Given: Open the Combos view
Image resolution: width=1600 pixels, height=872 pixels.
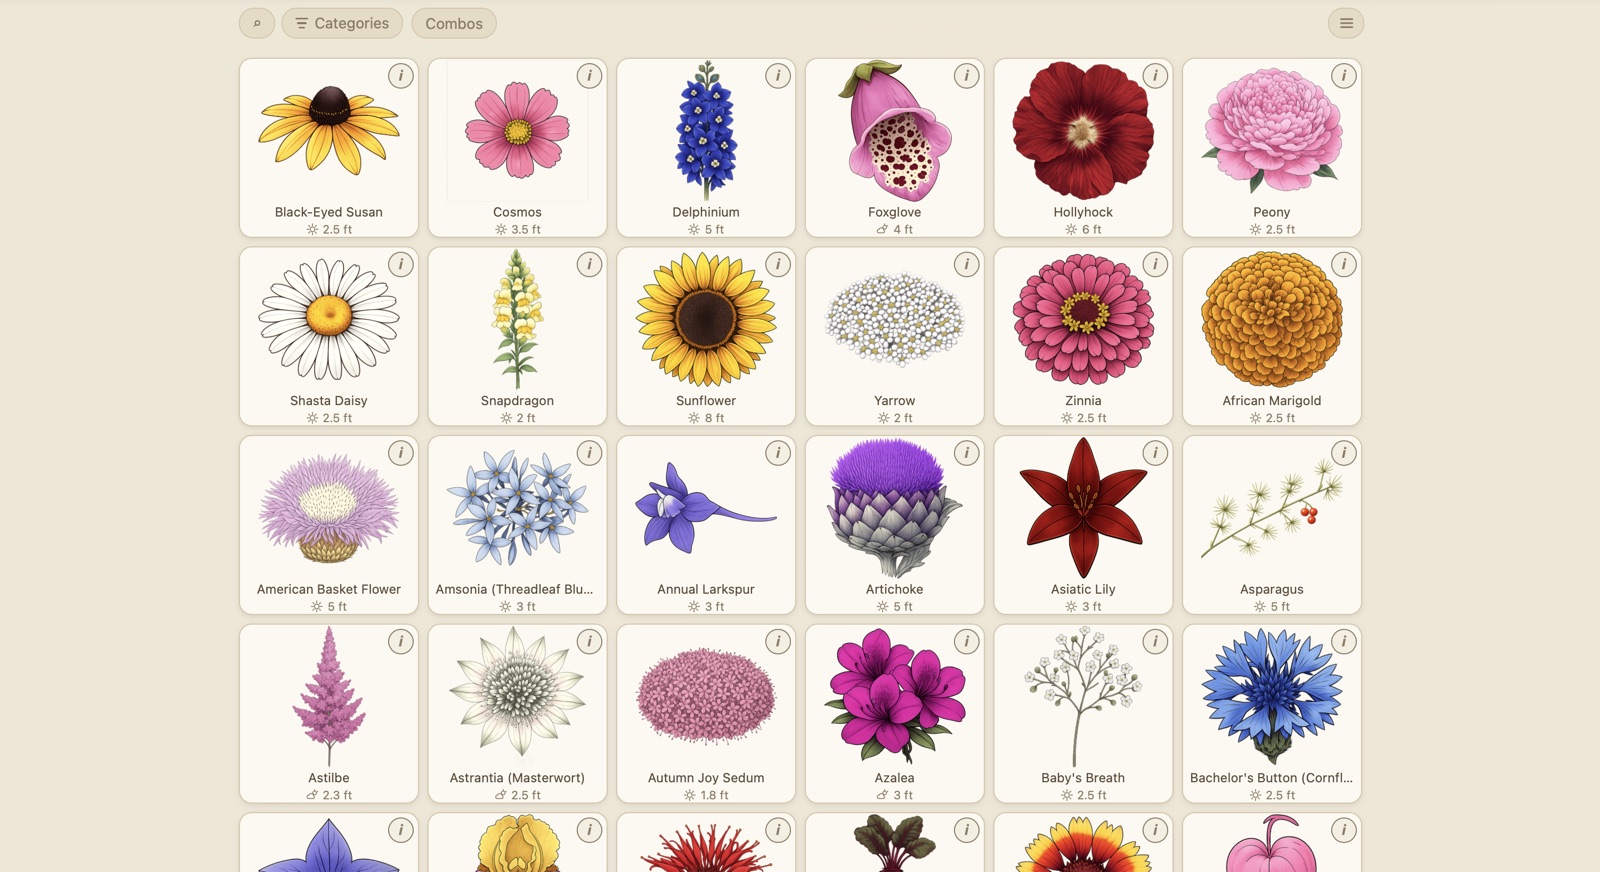Looking at the screenshot, I should [454, 23].
